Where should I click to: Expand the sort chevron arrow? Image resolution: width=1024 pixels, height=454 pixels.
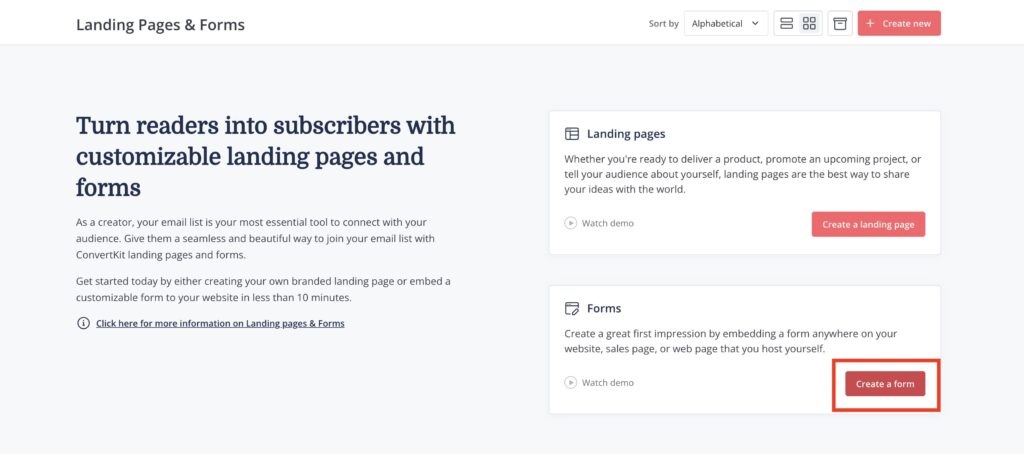(x=756, y=24)
